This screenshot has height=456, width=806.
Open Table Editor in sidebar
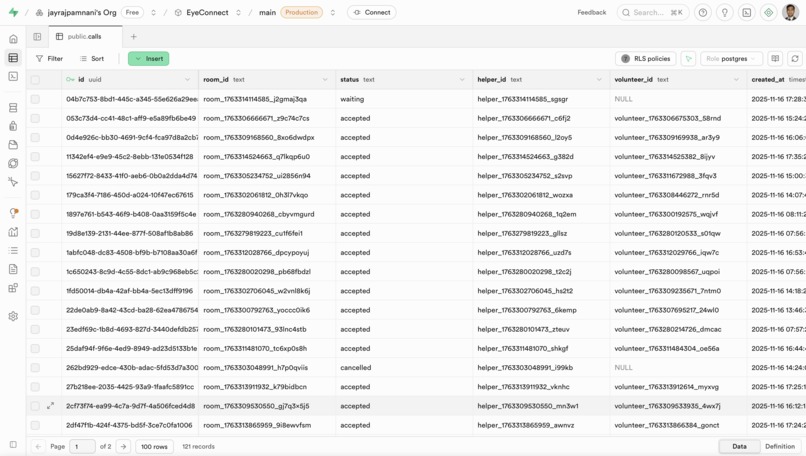(x=13, y=58)
